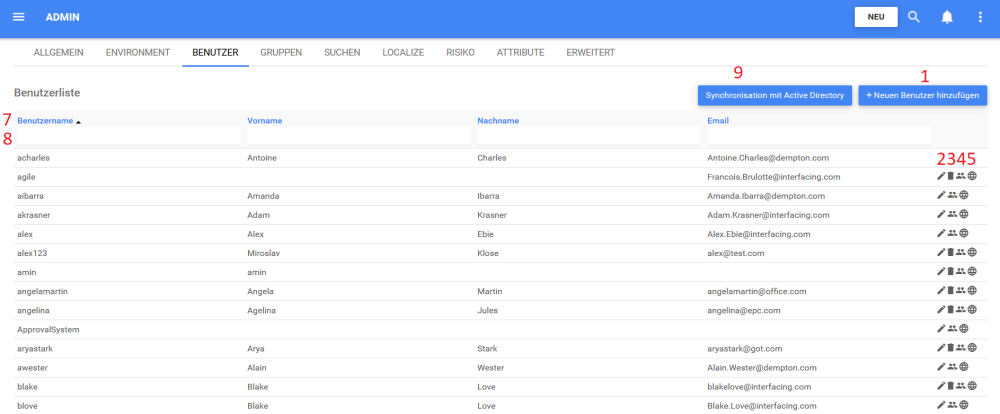Click the NEU button in header

click(x=875, y=17)
